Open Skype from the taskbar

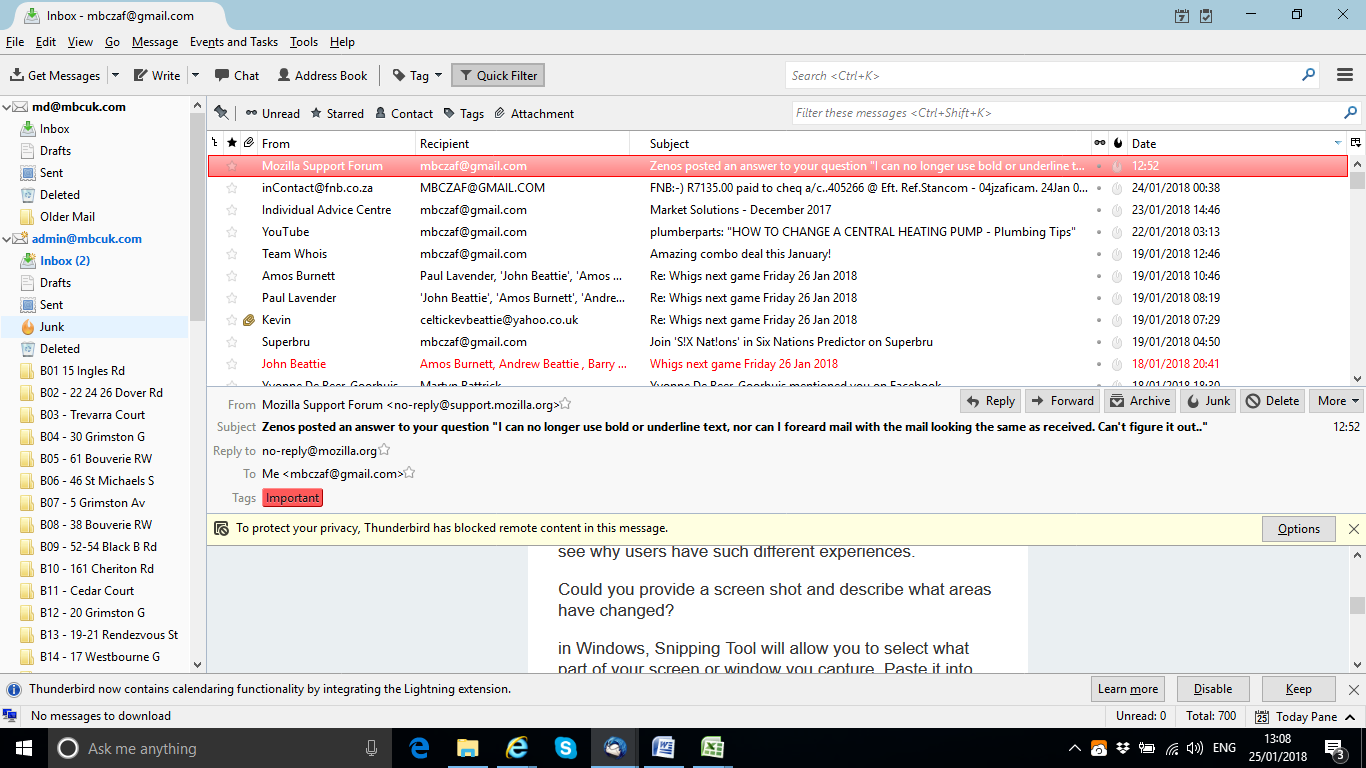coord(565,748)
